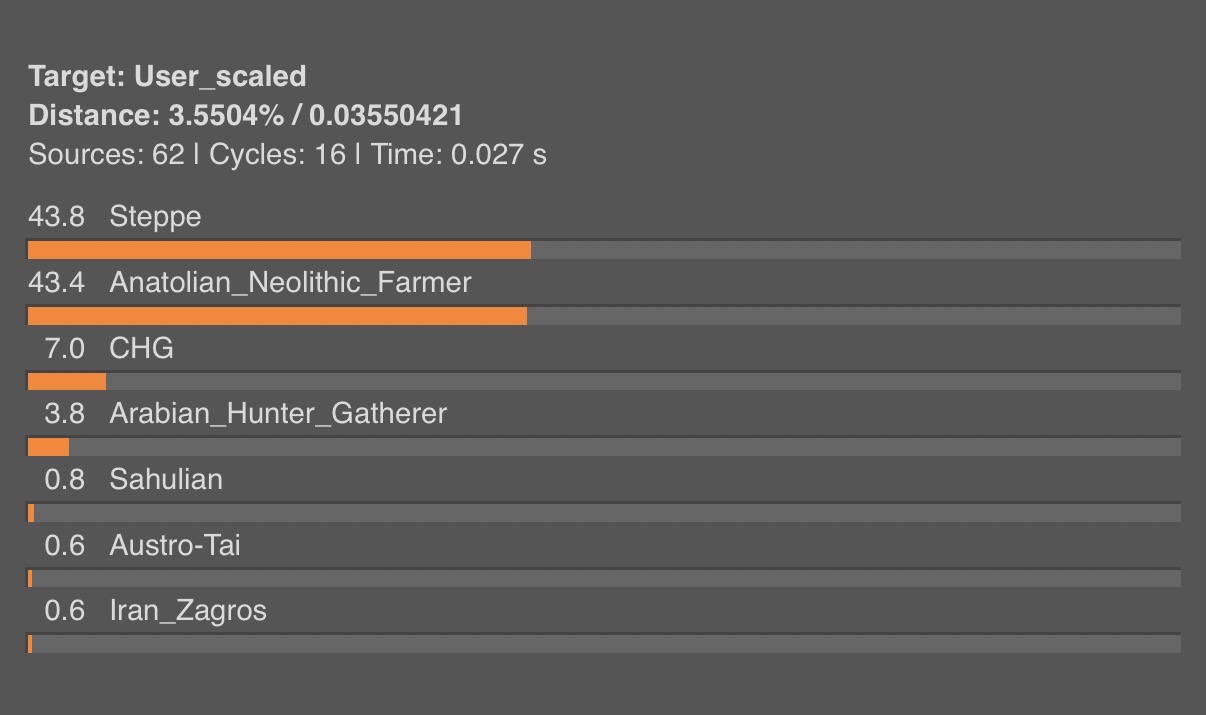This screenshot has height=715, width=1206.
Task: Click the Target: User_scaled heading
Action: tap(167, 76)
